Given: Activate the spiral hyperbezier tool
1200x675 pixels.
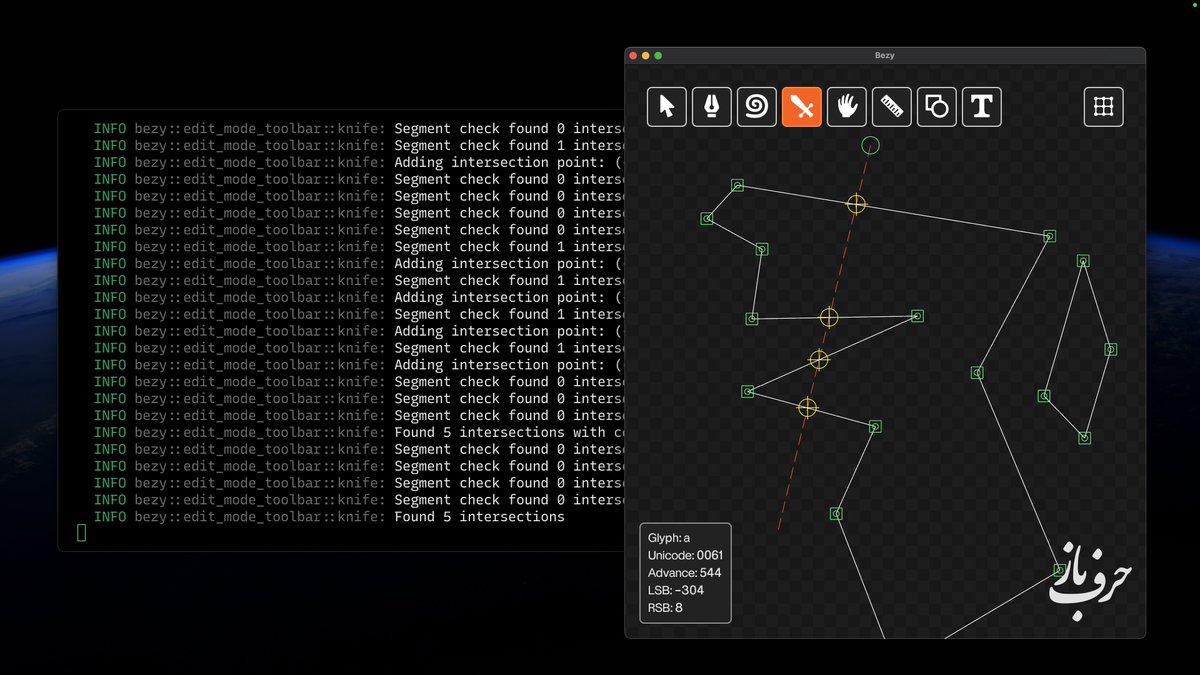Looking at the screenshot, I should click(757, 107).
